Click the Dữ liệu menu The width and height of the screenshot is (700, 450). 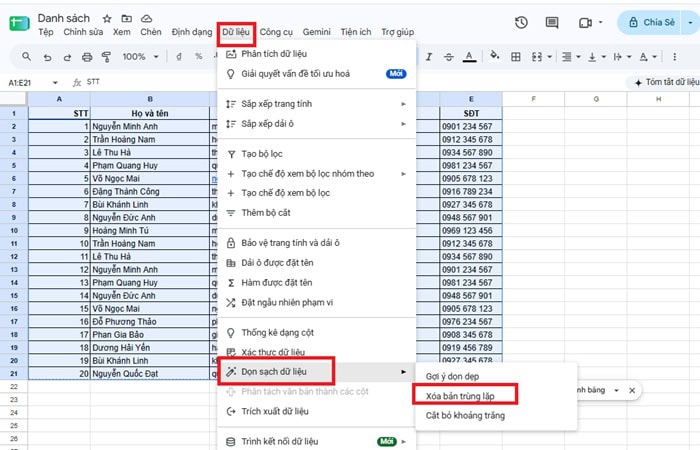pos(236,32)
